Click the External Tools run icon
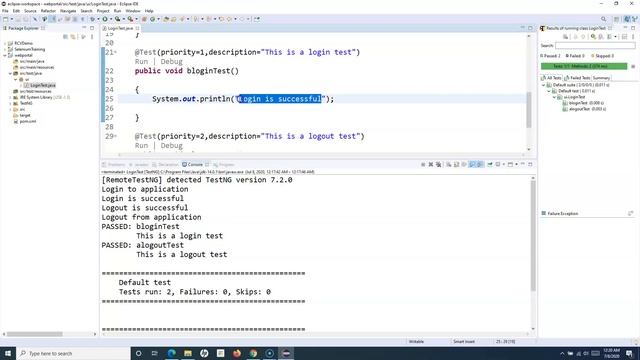This screenshot has height=360, width=640. (130, 19)
